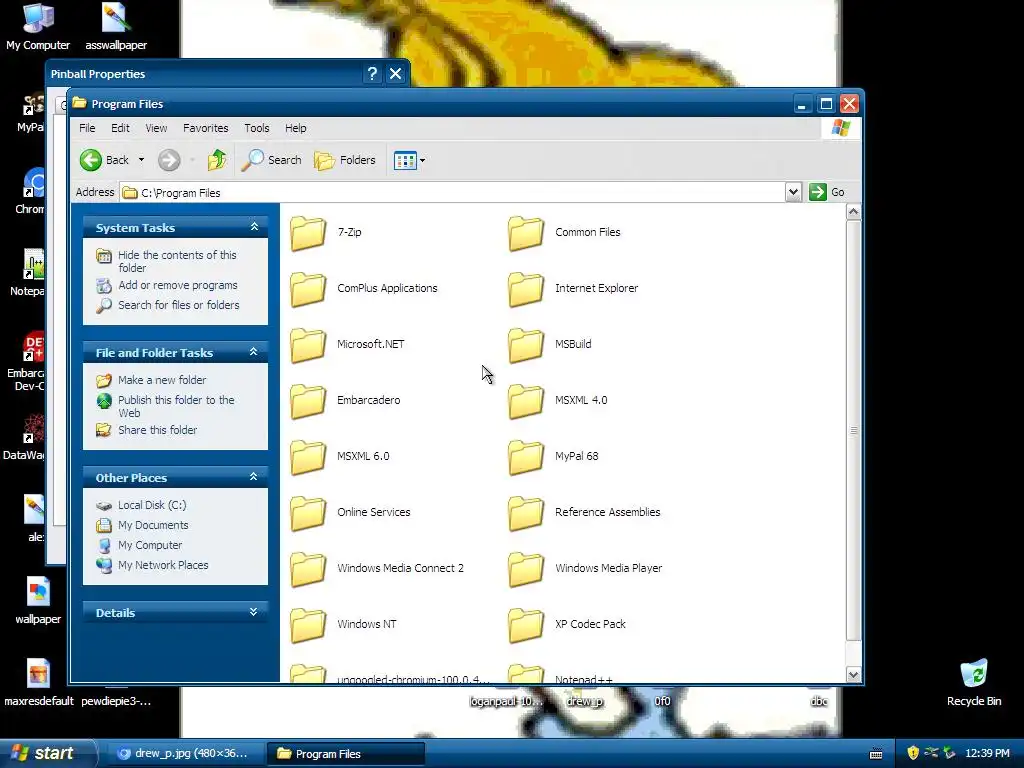This screenshot has width=1024, height=768.
Task: Click the Views toolbar icon
Action: pyautogui.click(x=405, y=160)
